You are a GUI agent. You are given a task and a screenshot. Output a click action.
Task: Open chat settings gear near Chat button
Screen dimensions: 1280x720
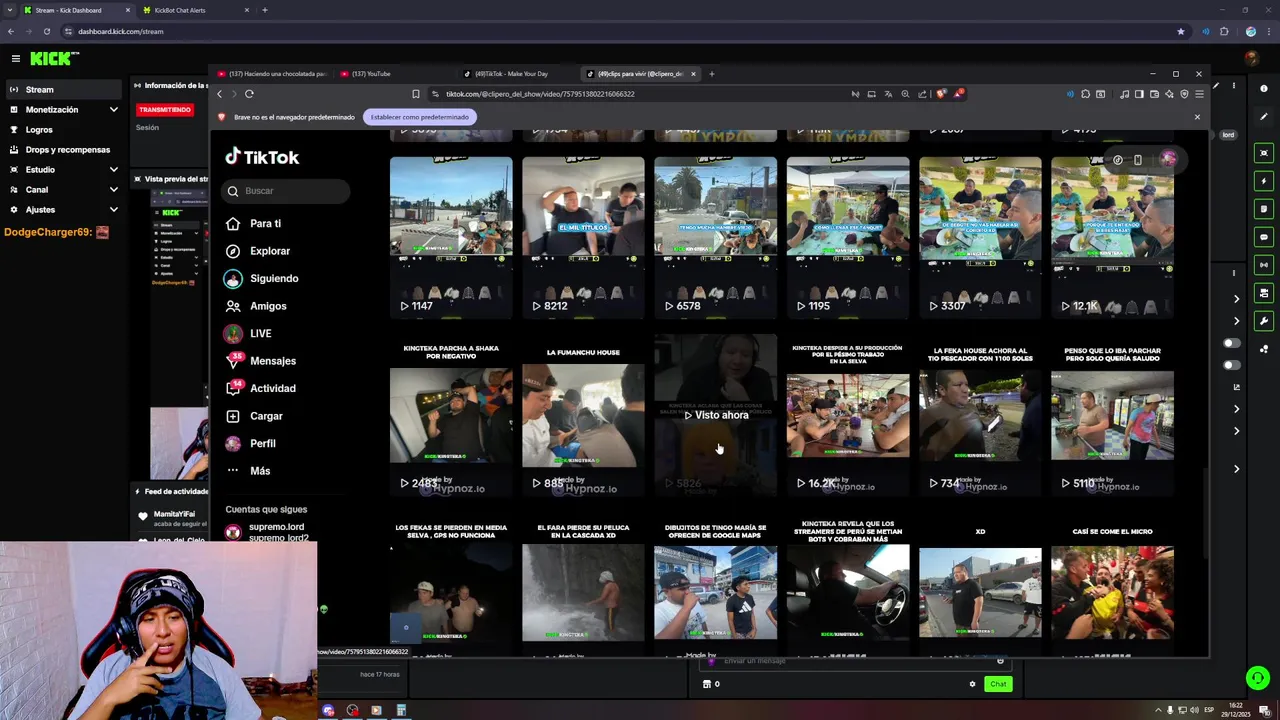[x=972, y=684]
